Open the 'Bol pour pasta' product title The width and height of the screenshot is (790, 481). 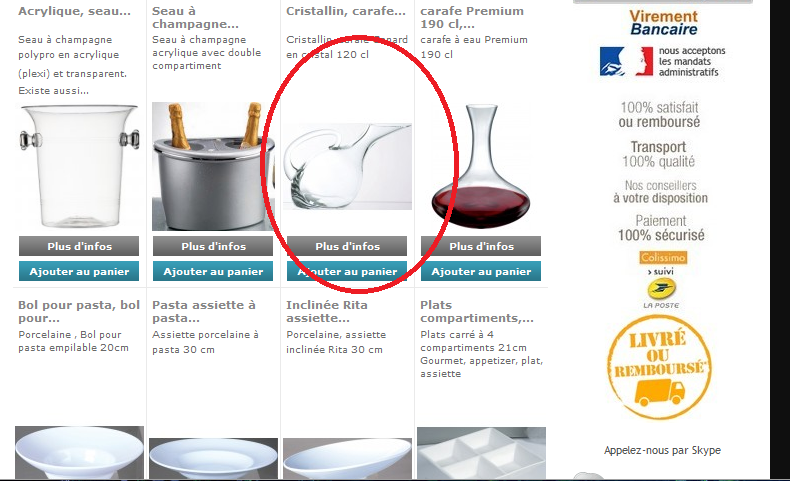pyautogui.click(x=79, y=311)
